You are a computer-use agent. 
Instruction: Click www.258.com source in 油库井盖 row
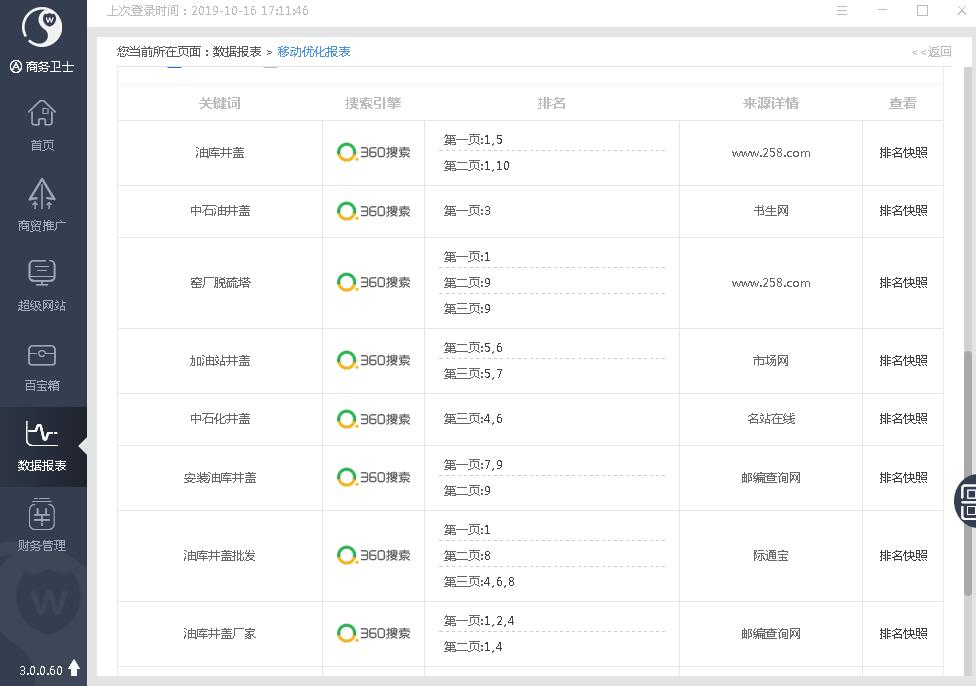pos(770,153)
